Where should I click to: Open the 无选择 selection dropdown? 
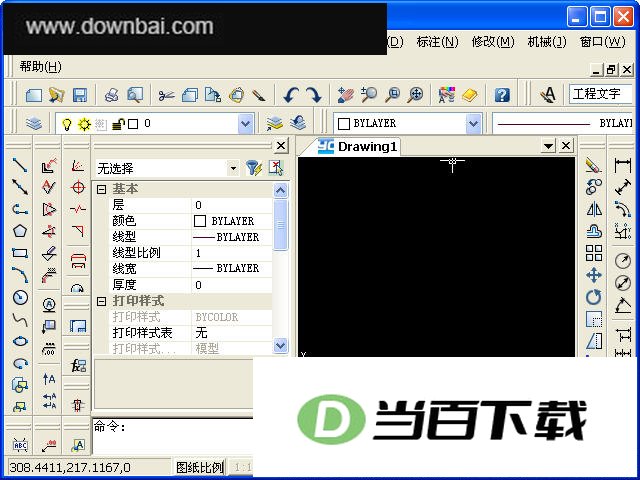coord(233,168)
